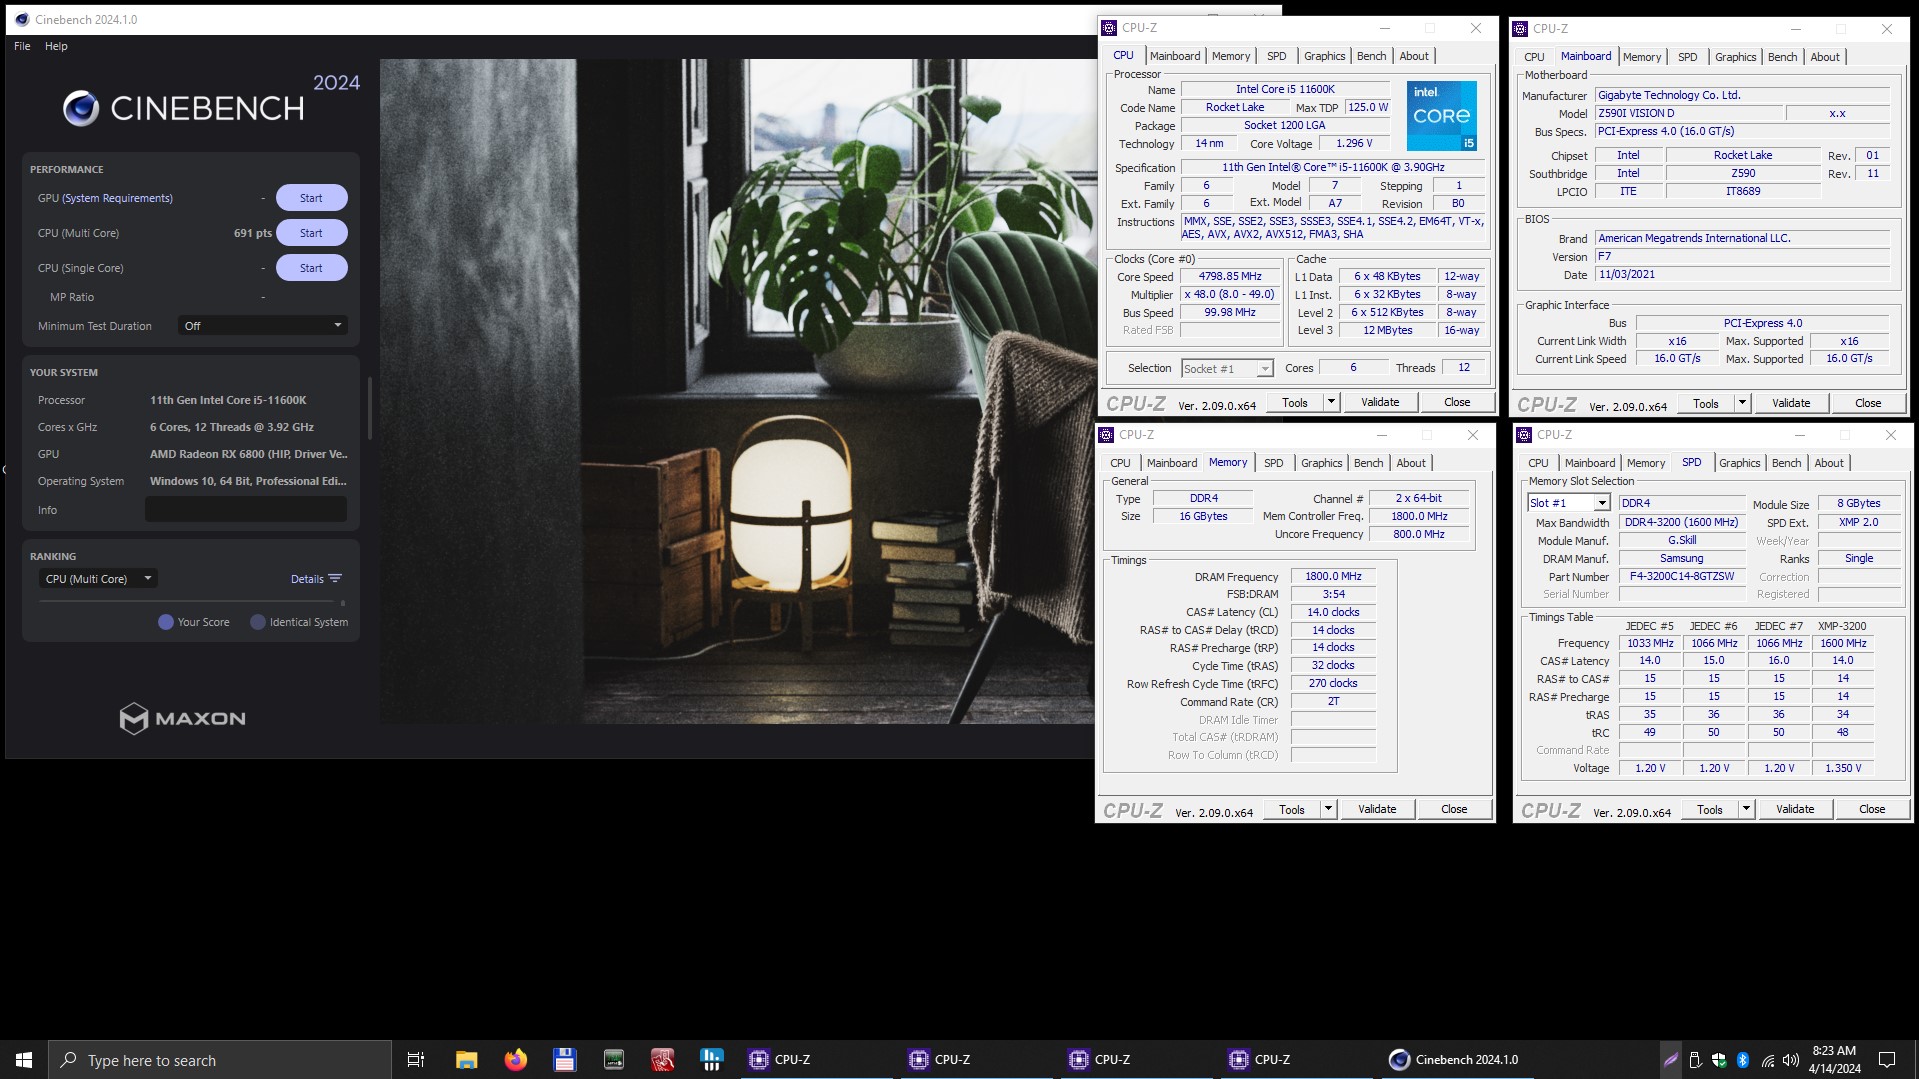
Task: Click the rendered room preview image
Action: [x=737, y=391]
